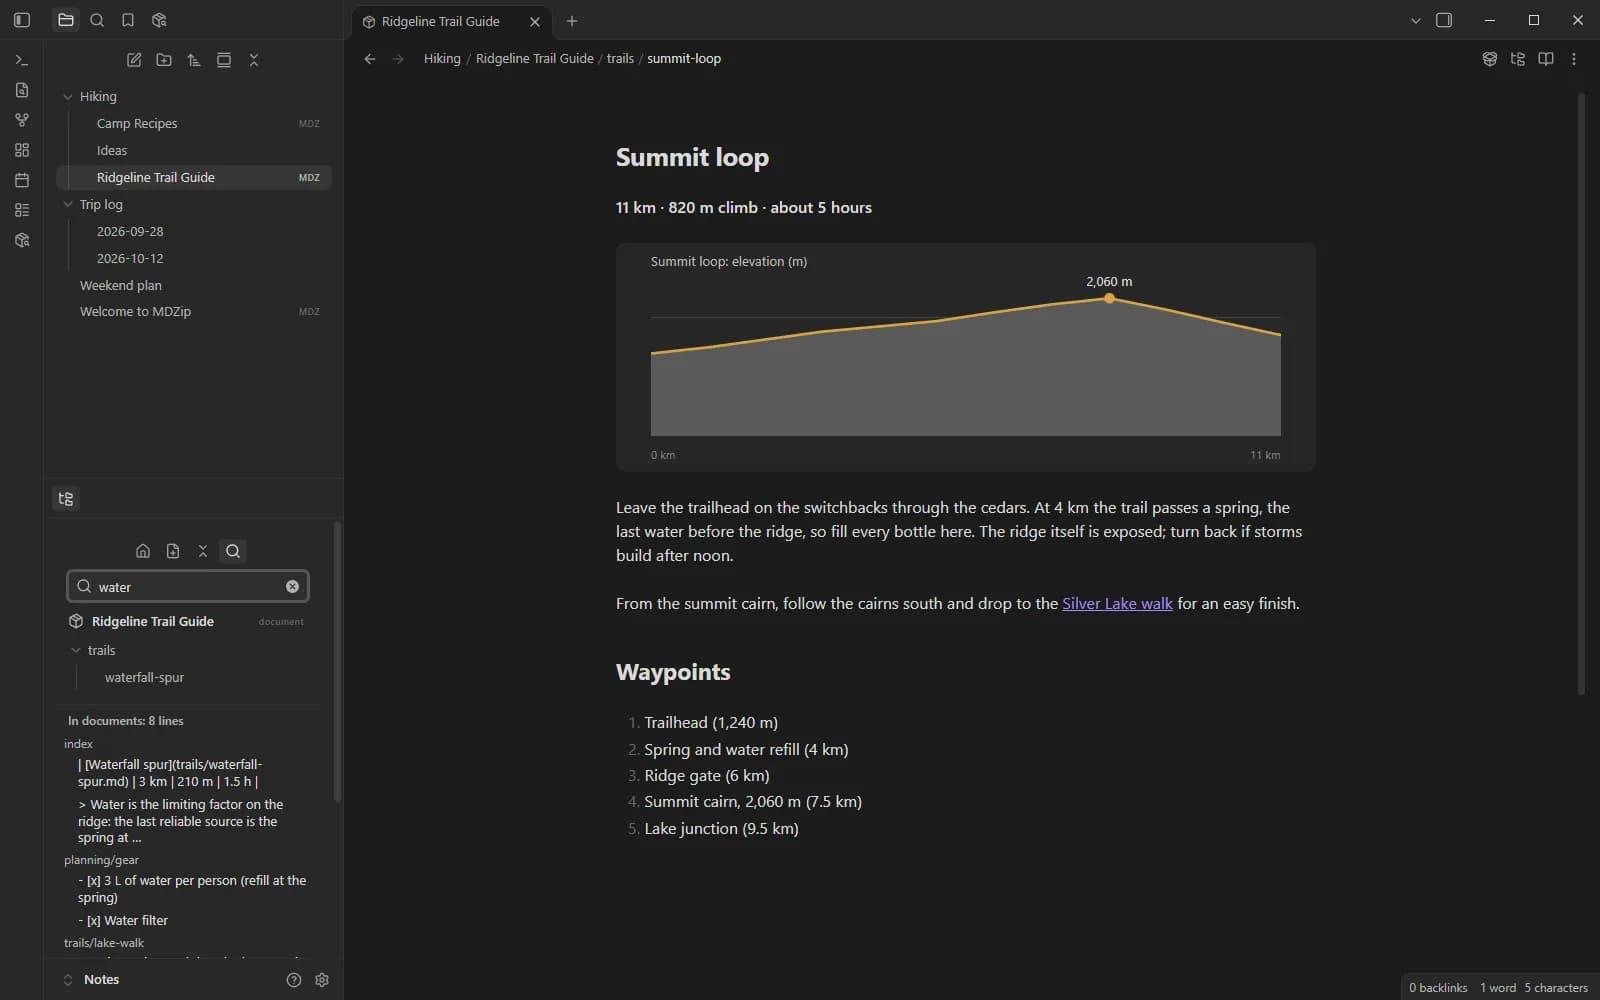The height and width of the screenshot is (1000, 1600).
Task: Focus the water search input field
Action: tap(188, 587)
